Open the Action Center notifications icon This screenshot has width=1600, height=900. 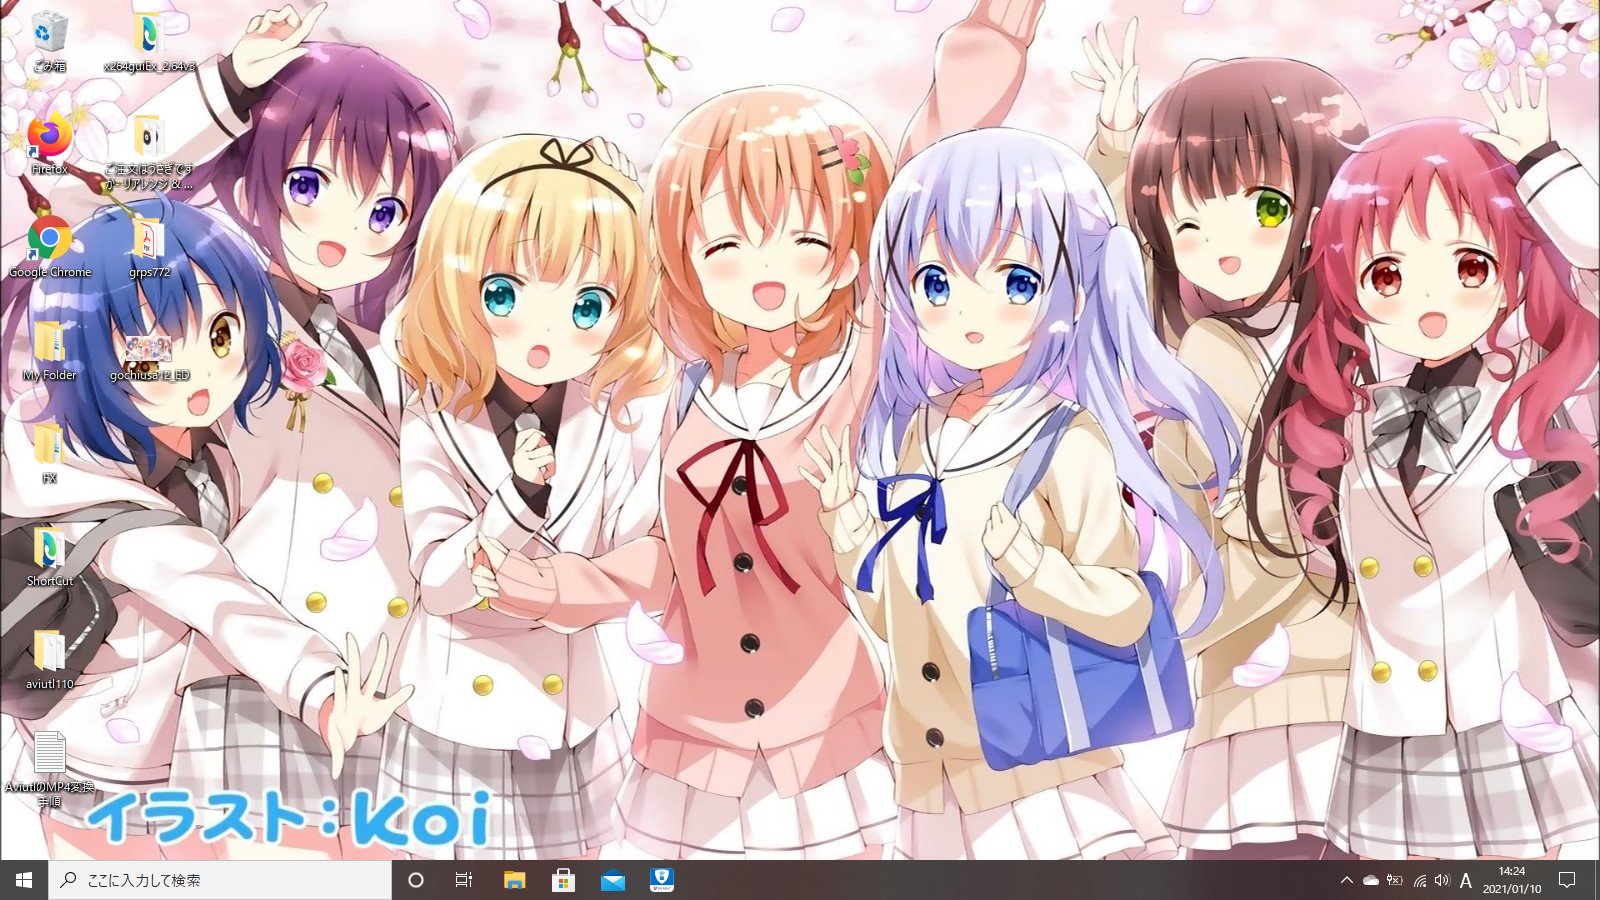tap(1567, 880)
